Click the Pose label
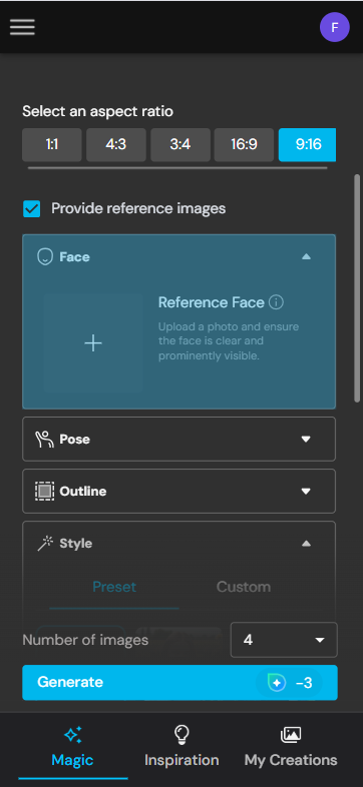This screenshot has width=363, height=787. coord(75,439)
